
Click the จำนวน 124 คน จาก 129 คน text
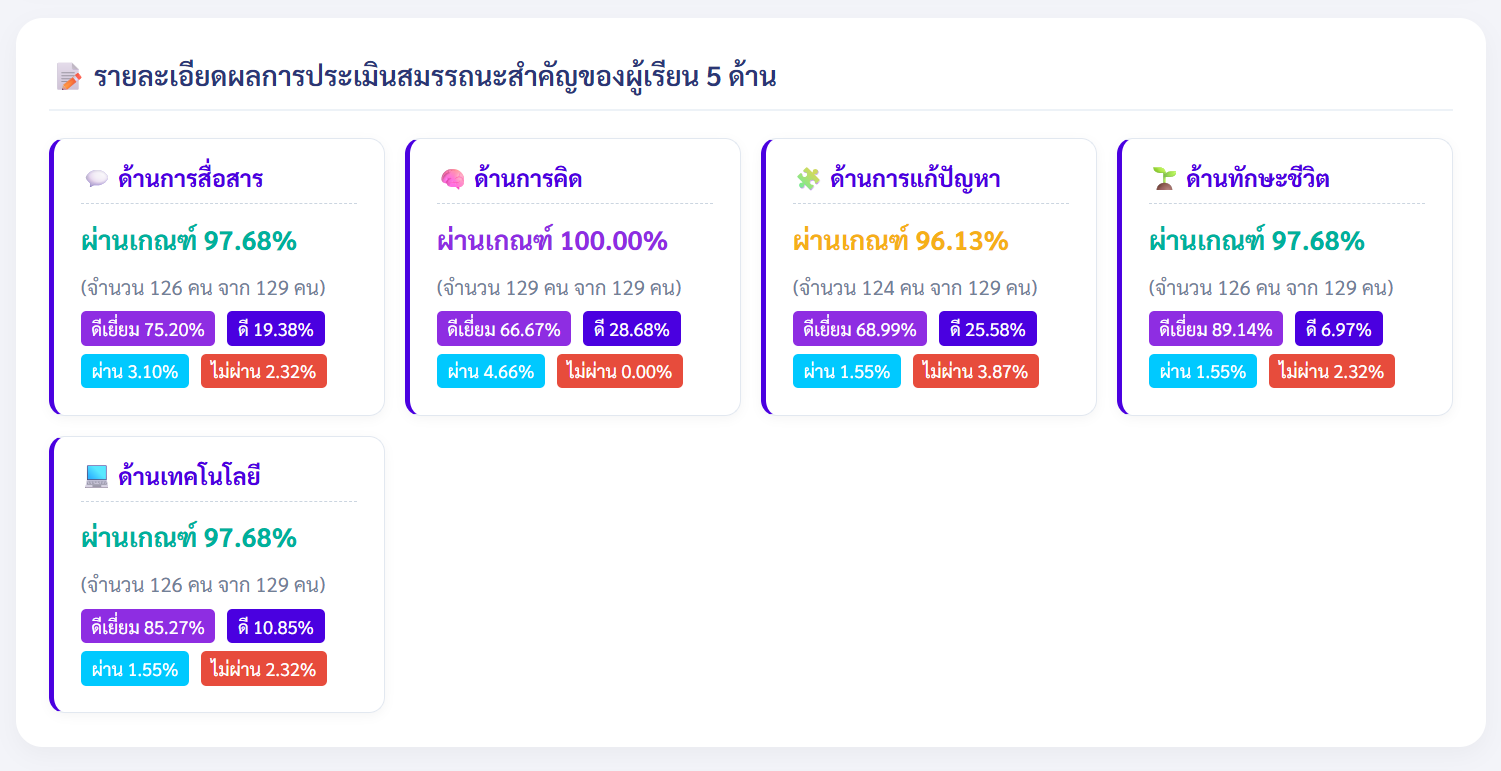[915, 288]
